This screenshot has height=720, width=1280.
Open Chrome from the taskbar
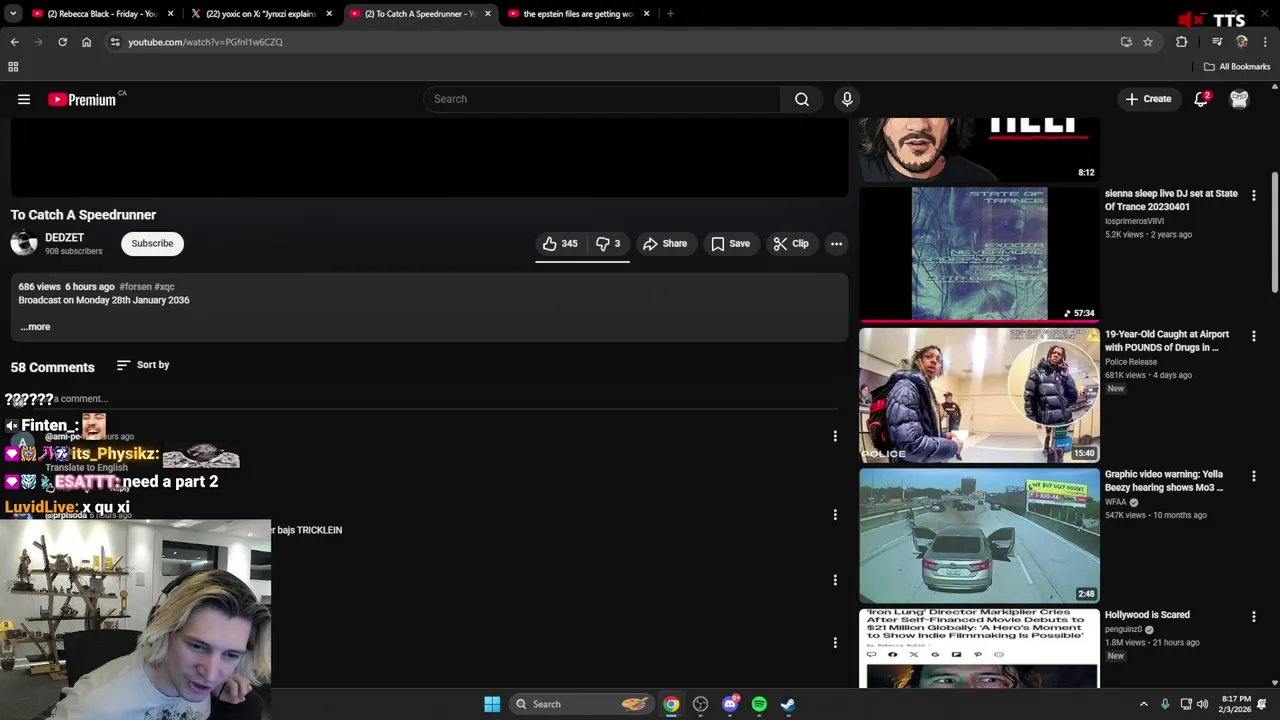click(671, 704)
